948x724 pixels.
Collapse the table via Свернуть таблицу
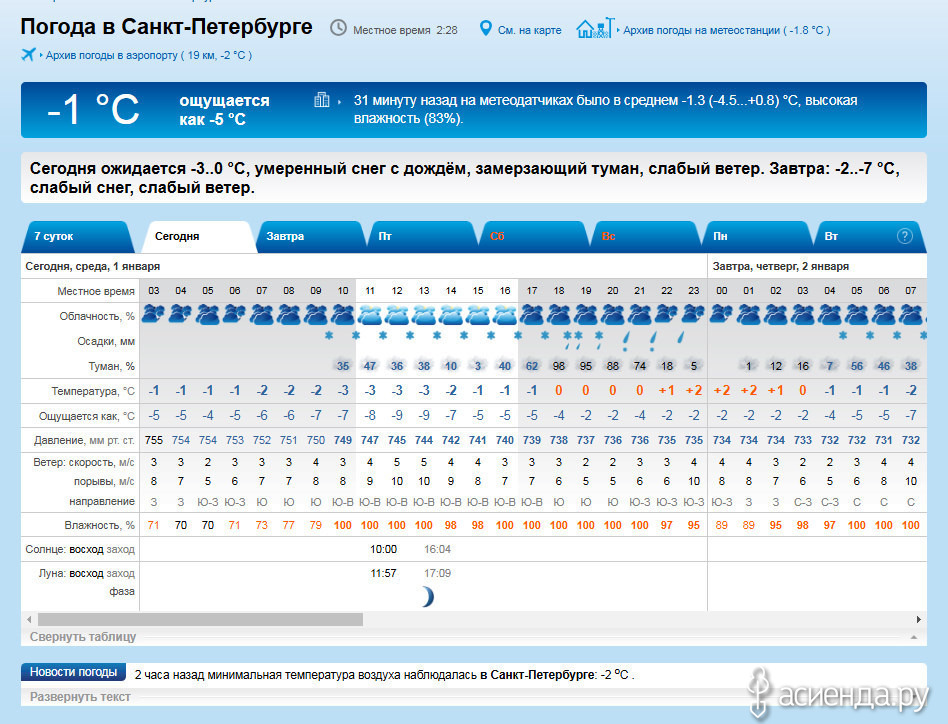click(x=83, y=636)
